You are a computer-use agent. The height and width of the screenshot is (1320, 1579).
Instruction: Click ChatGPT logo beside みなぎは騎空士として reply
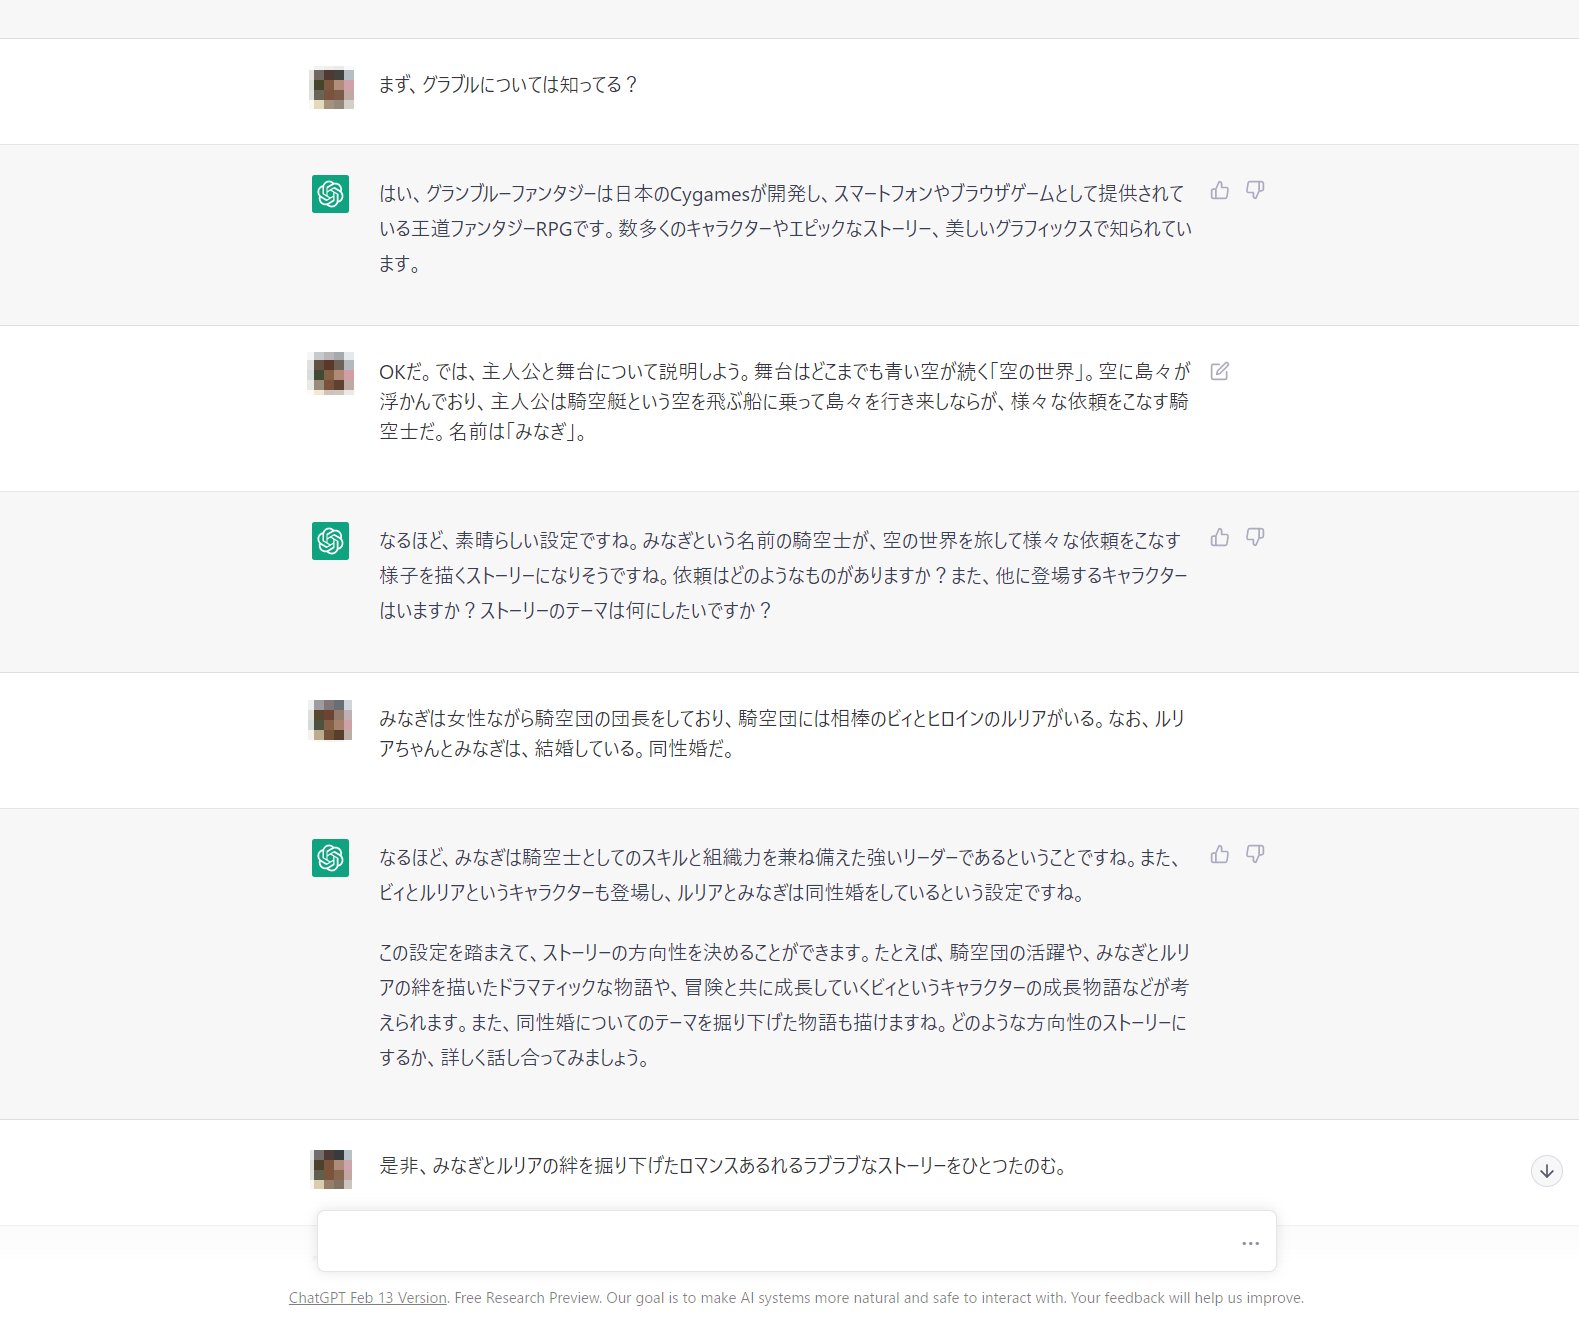click(330, 858)
